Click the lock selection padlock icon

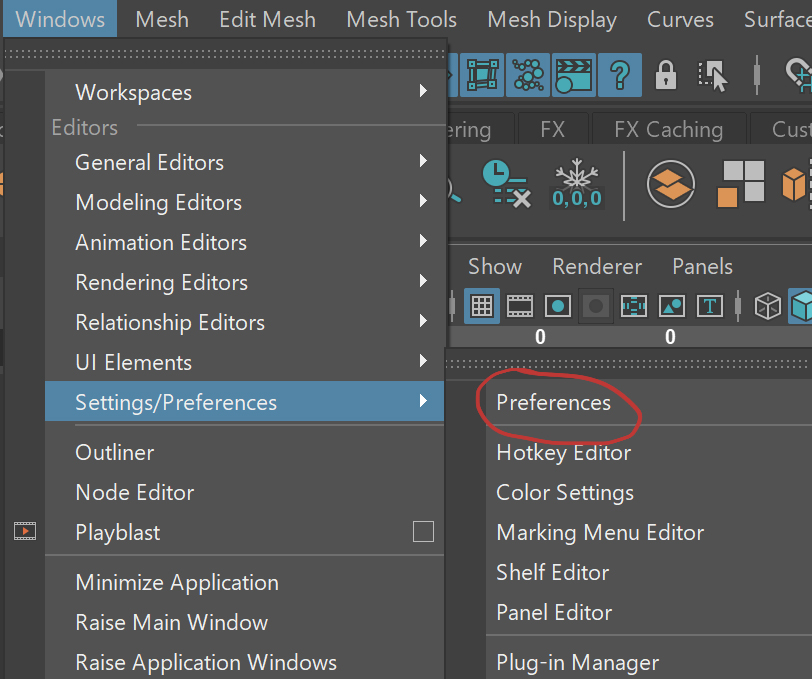pos(665,75)
